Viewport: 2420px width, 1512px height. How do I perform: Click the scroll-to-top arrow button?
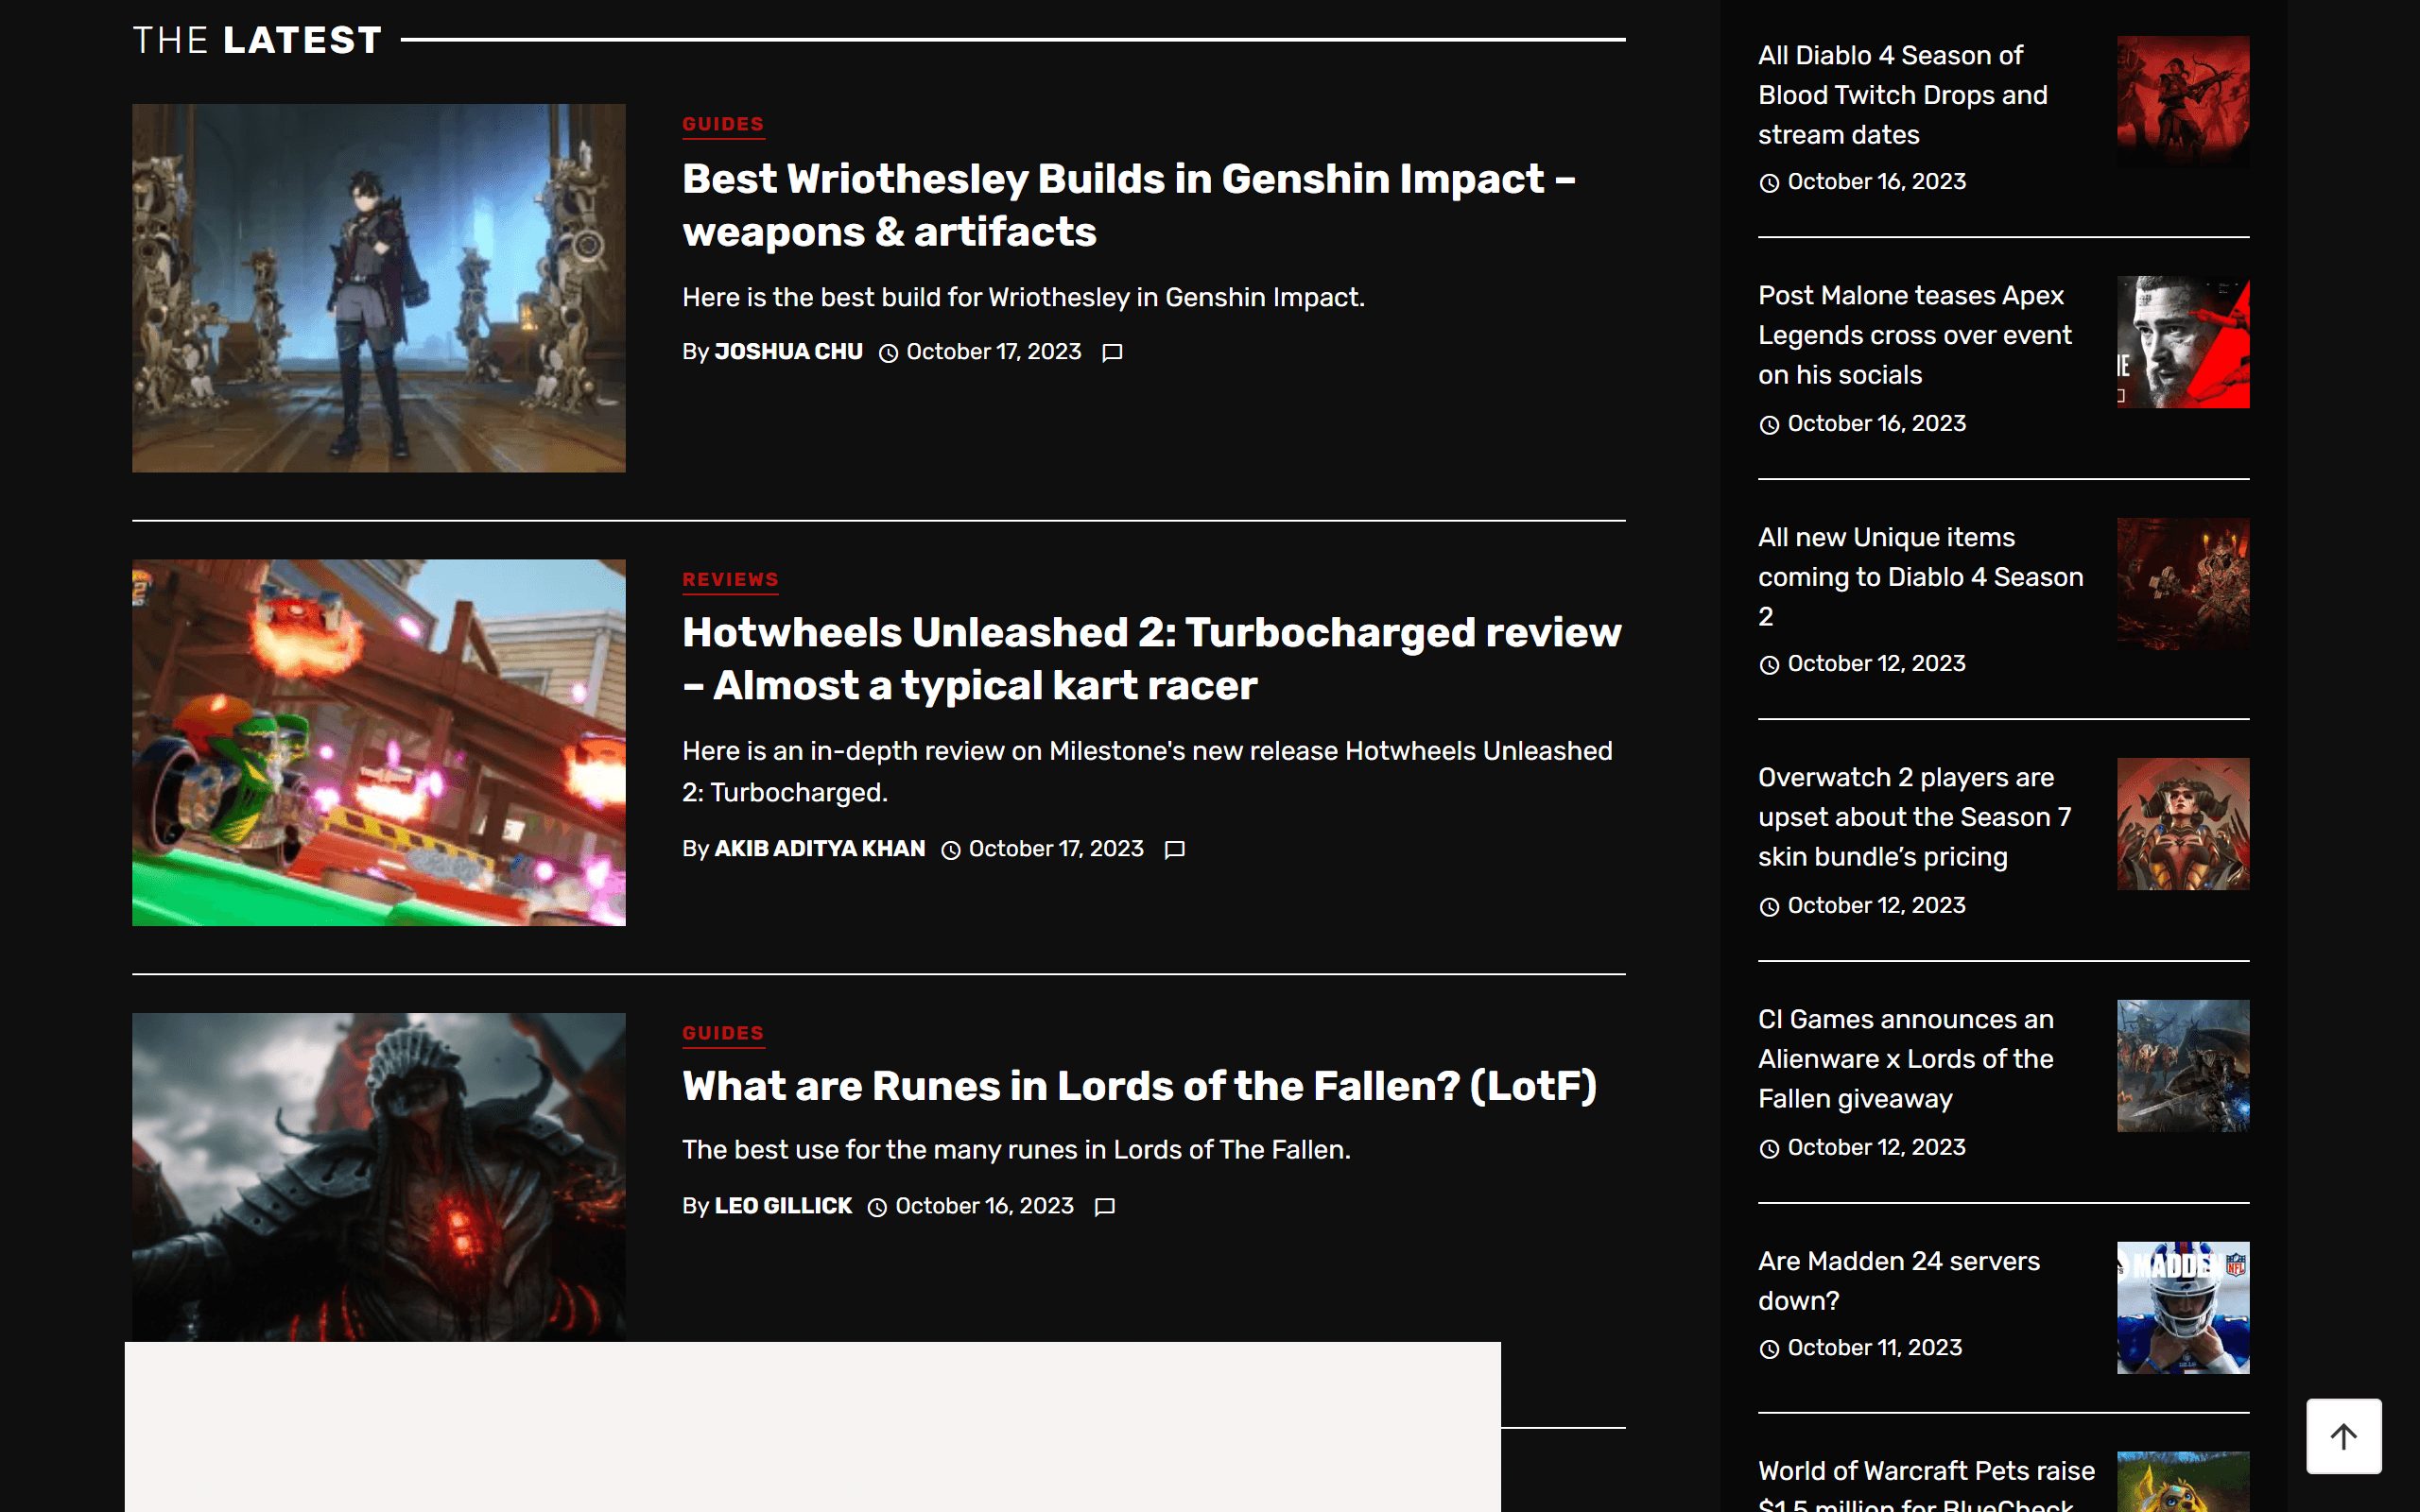(x=2344, y=1436)
